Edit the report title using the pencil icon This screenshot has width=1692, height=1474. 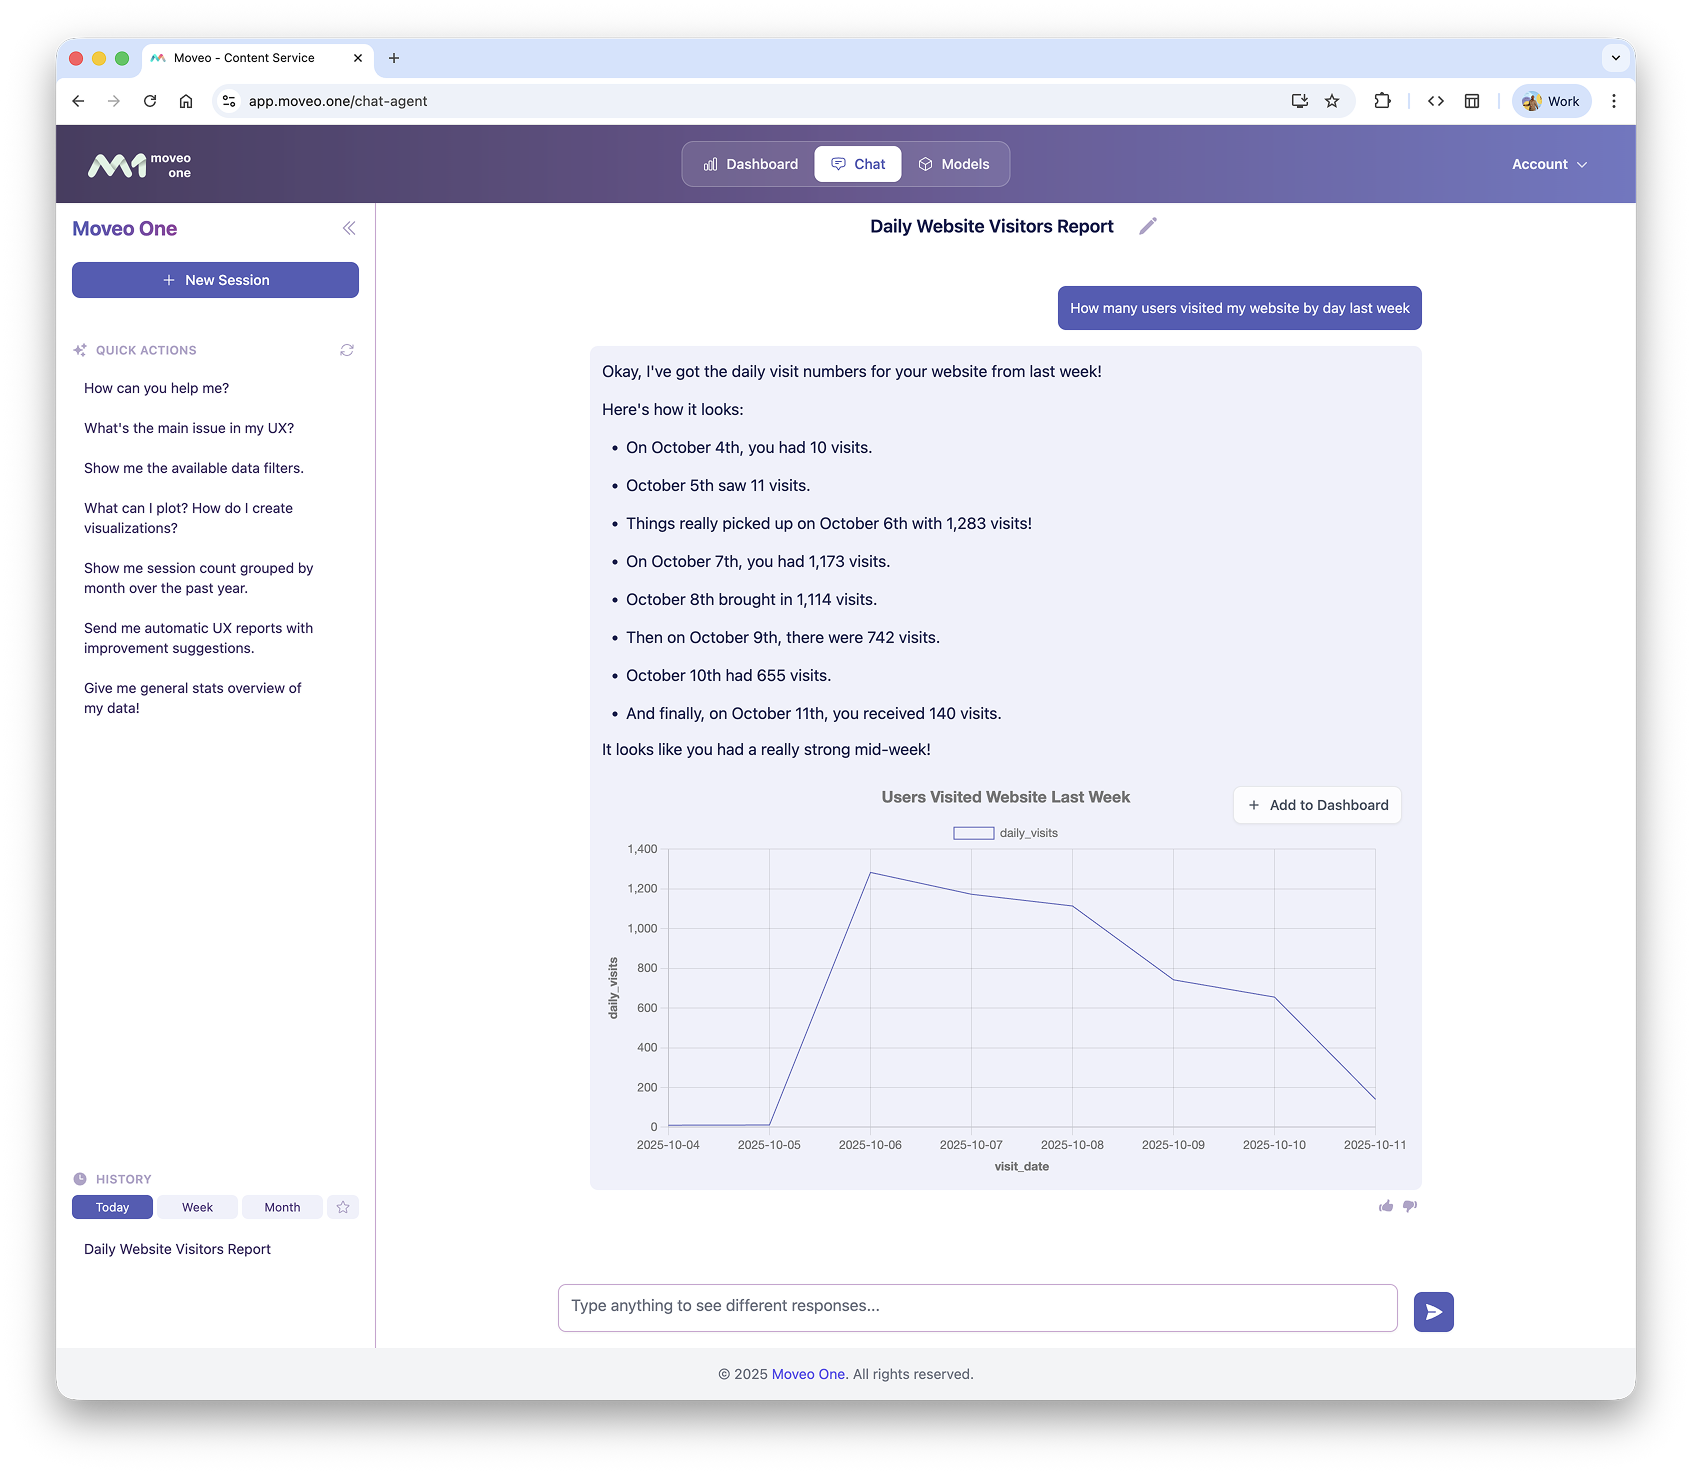[x=1147, y=226]
